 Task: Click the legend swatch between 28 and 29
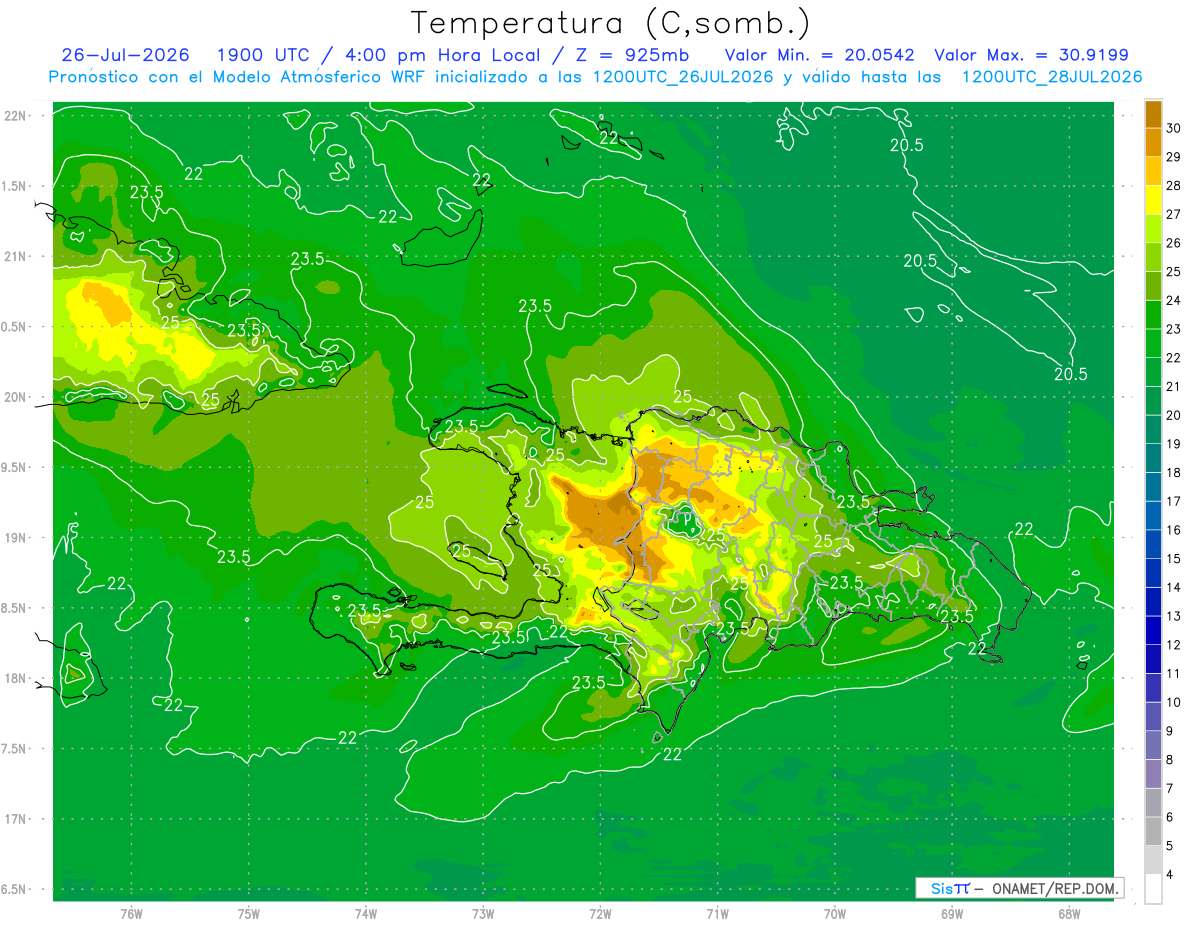[x=1153, y=171]
